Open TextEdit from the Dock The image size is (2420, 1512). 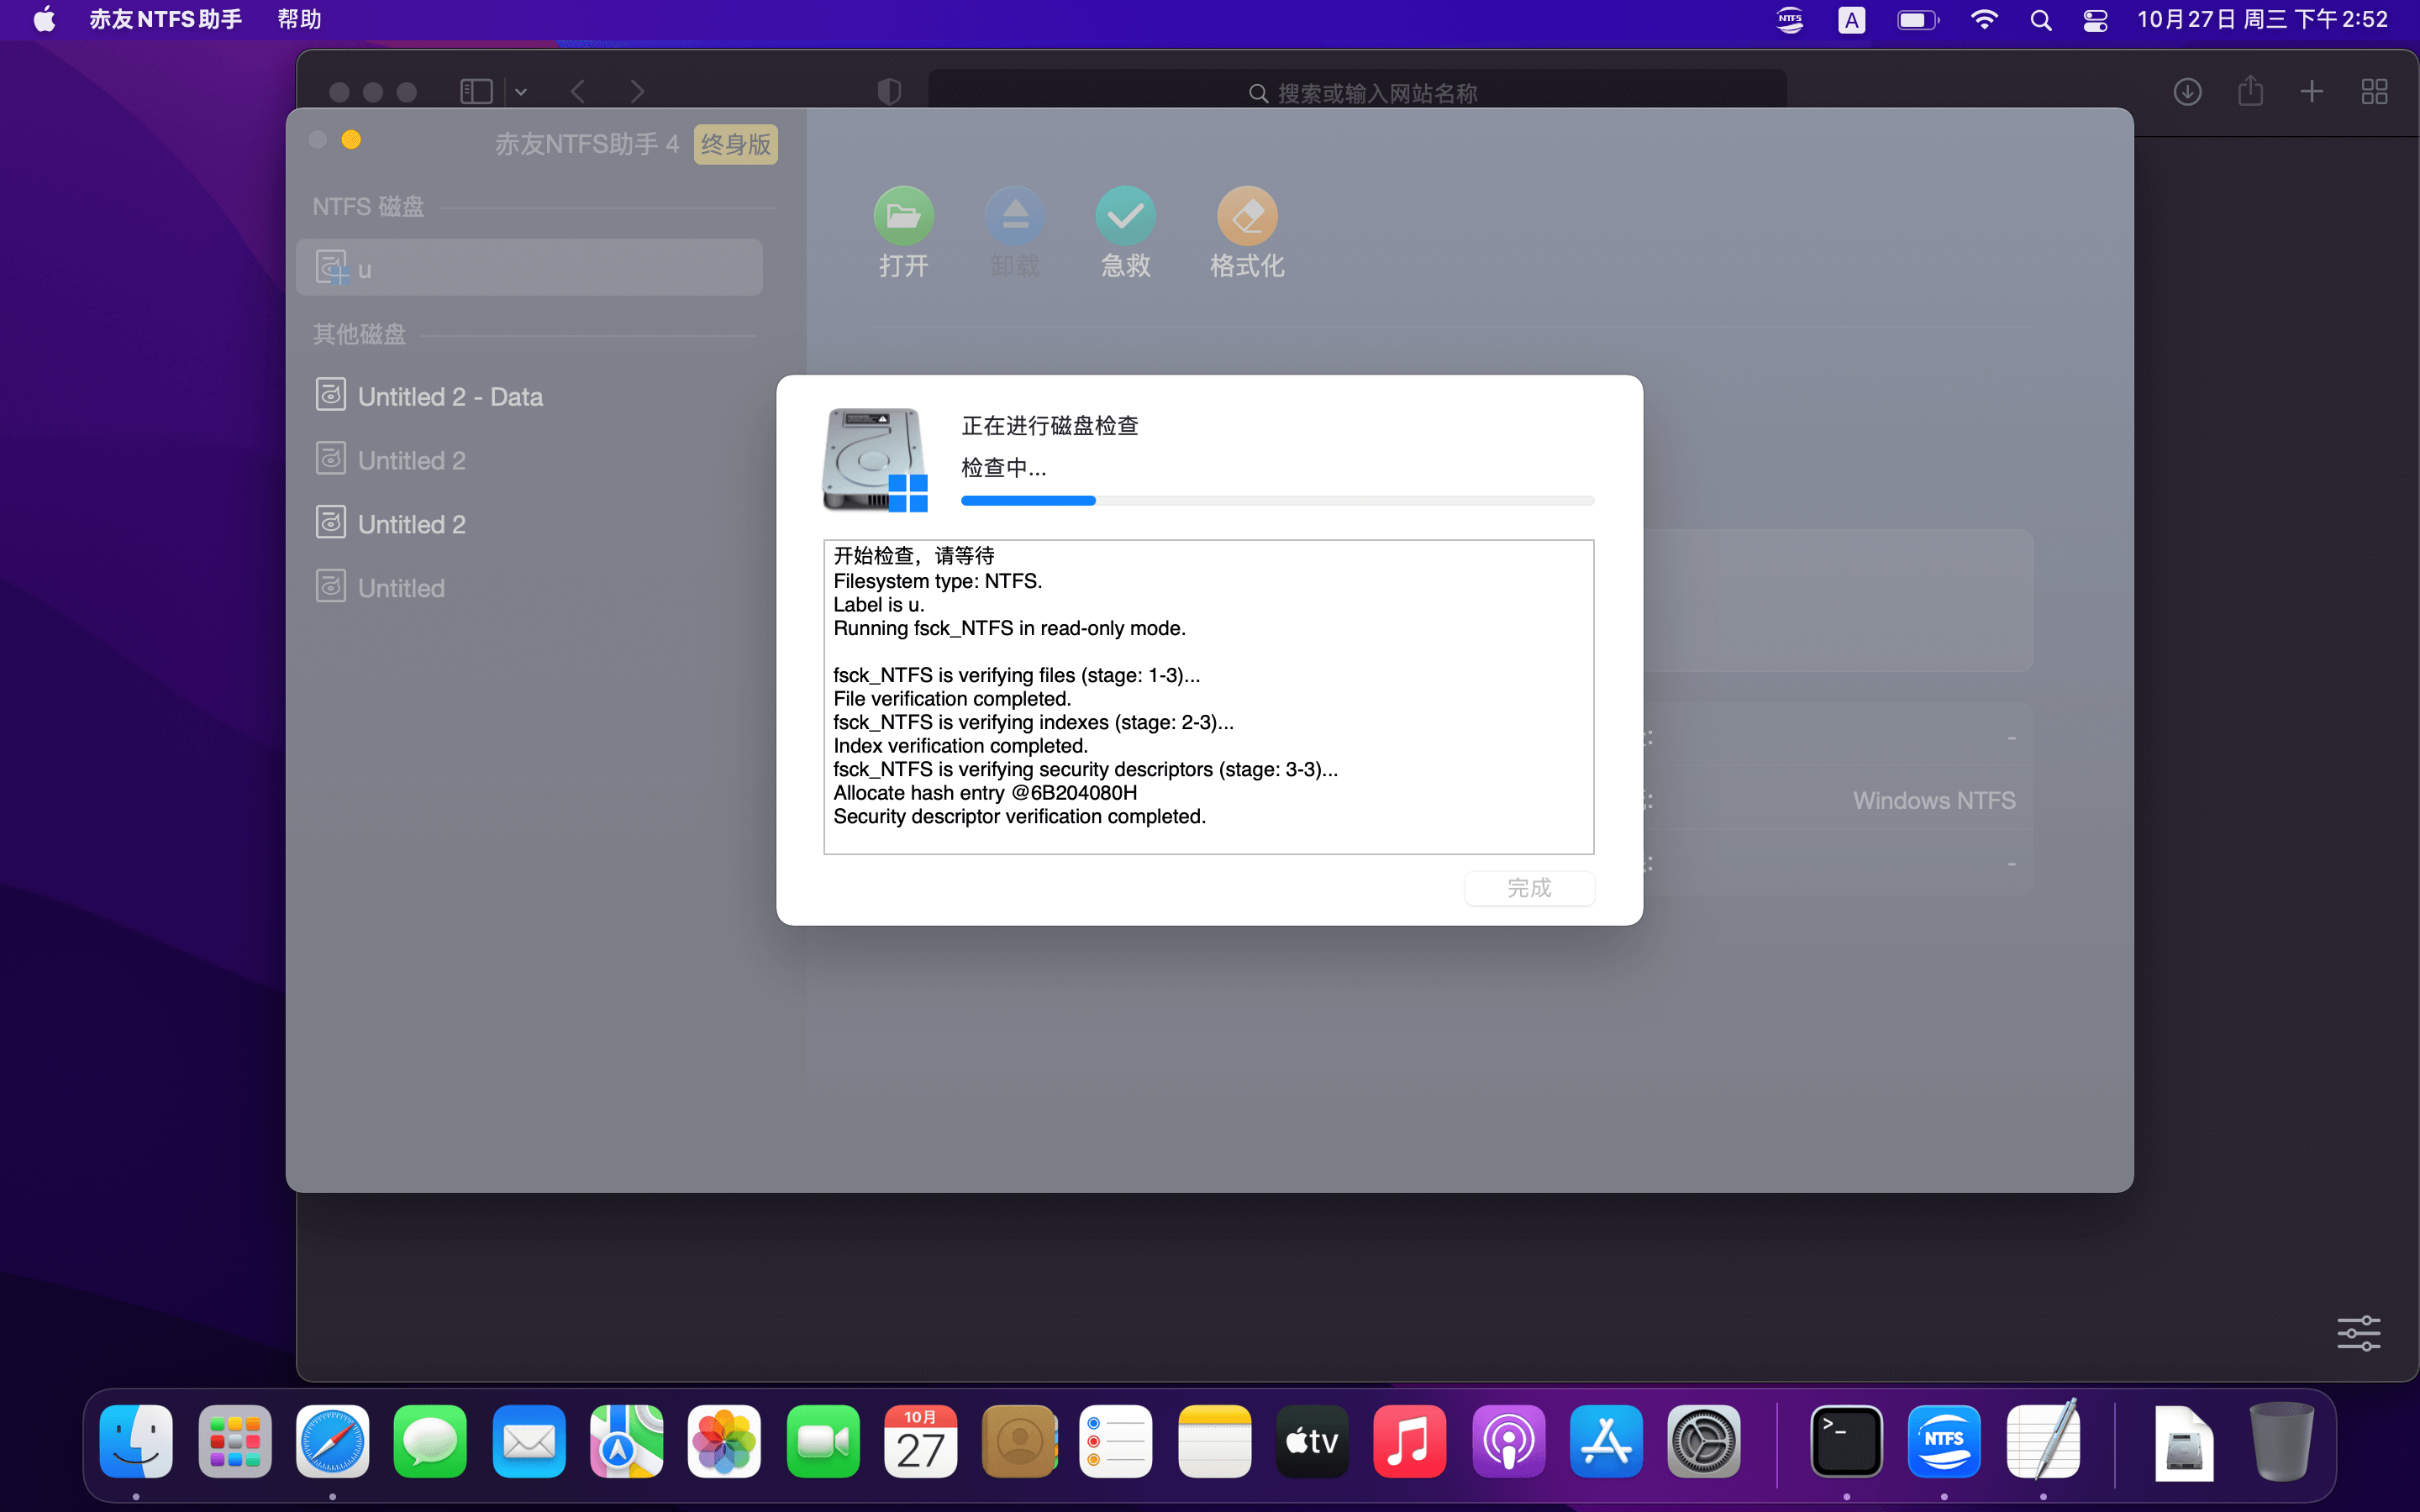point(2042,1441)
